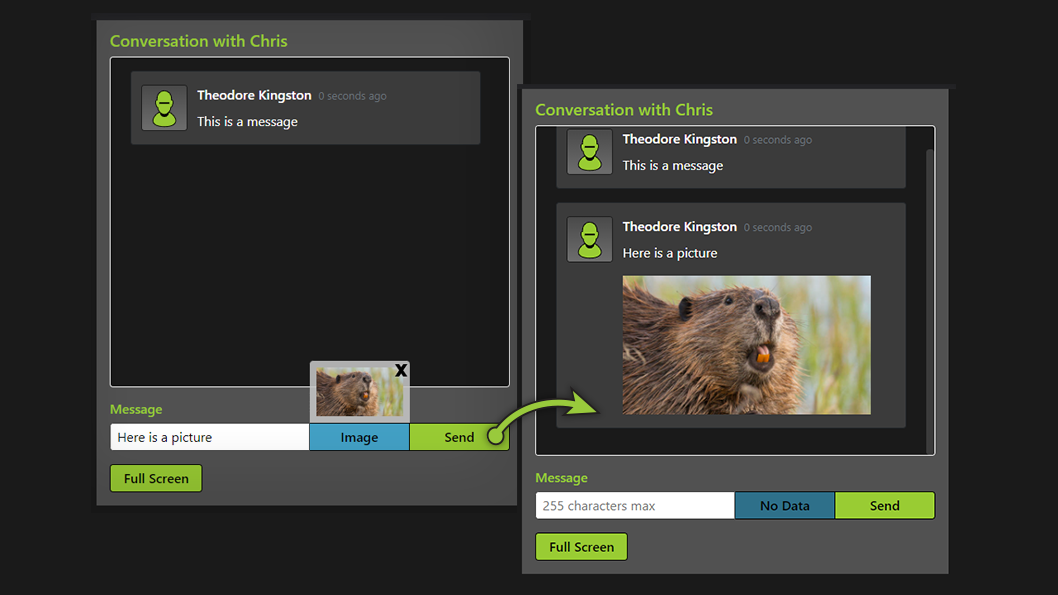Open Full Screen below the 'Here is a picture' input
This screenshot has width=1058, height=595.
coord(156,479)
